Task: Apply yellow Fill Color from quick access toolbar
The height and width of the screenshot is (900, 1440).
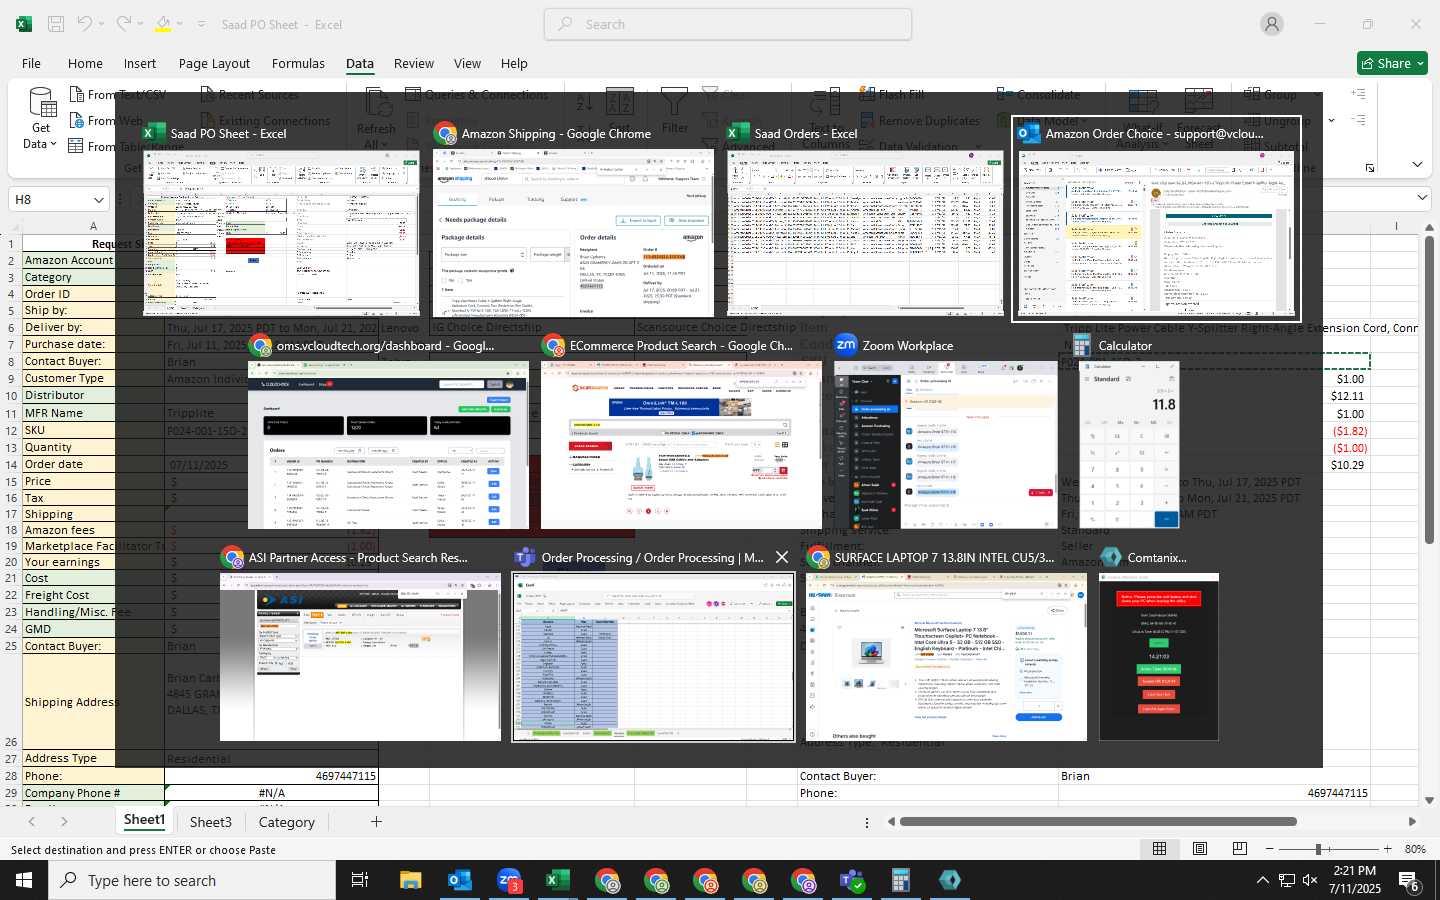Action: coord(163,24)
